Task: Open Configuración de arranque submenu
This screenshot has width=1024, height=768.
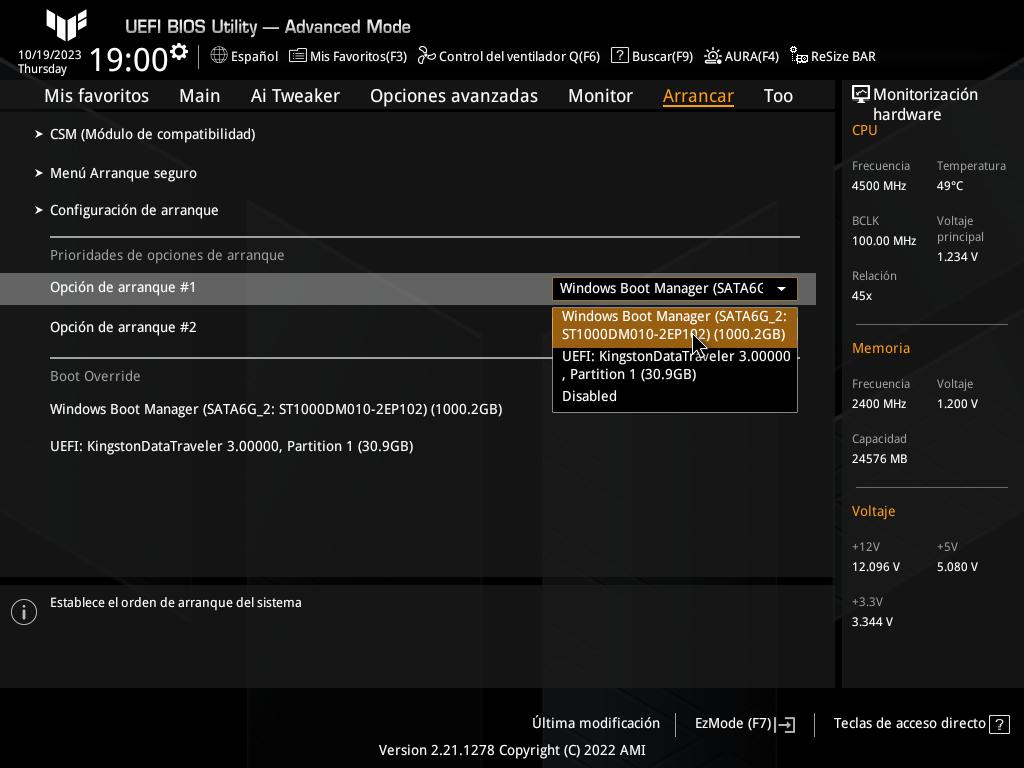Action: tap(134, 210)
